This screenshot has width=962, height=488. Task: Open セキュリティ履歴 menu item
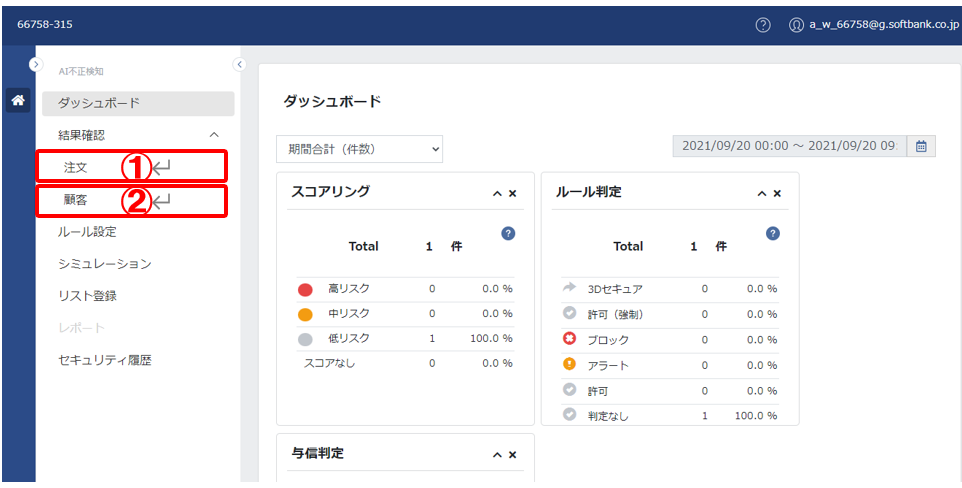coord(105,360)
